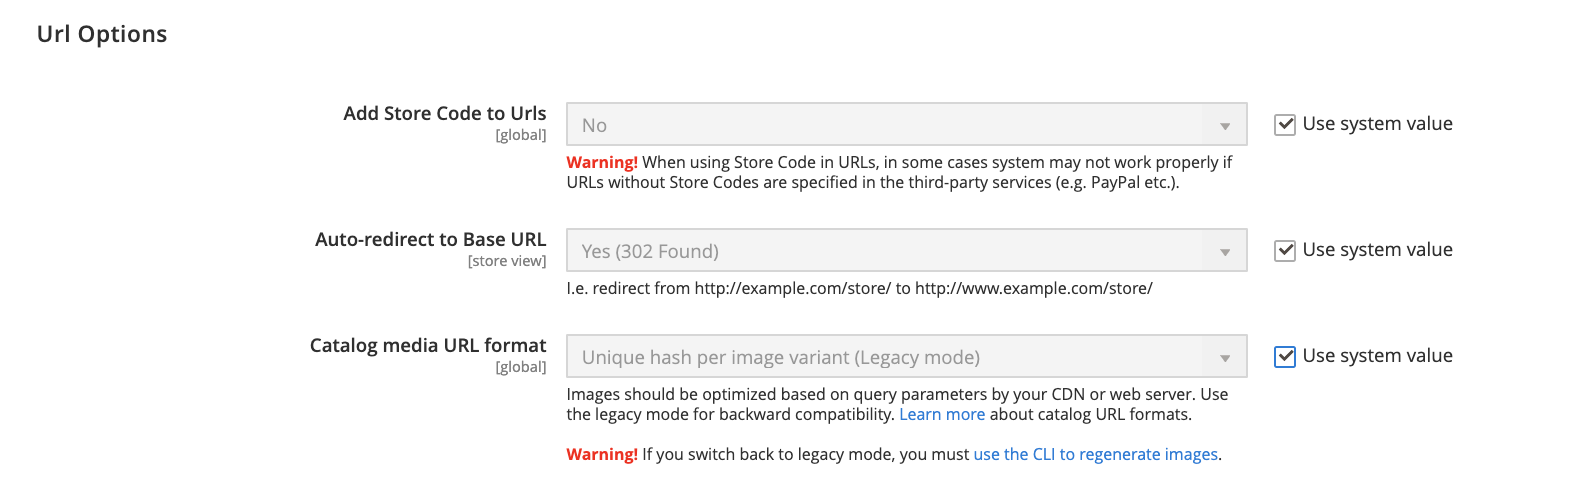Viewport: 1582px width, 500px height.
Task: Open the use the CLI to regenerate images link
Action: [x=1096, y=454]
